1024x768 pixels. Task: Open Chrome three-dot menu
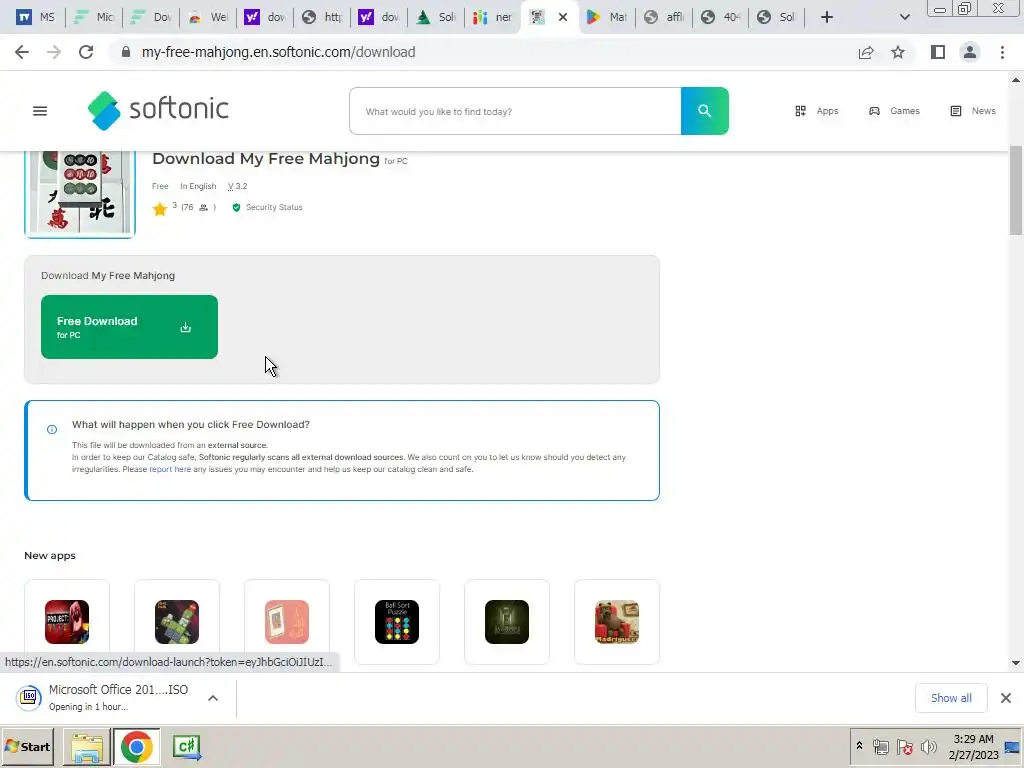point(1002,52)
